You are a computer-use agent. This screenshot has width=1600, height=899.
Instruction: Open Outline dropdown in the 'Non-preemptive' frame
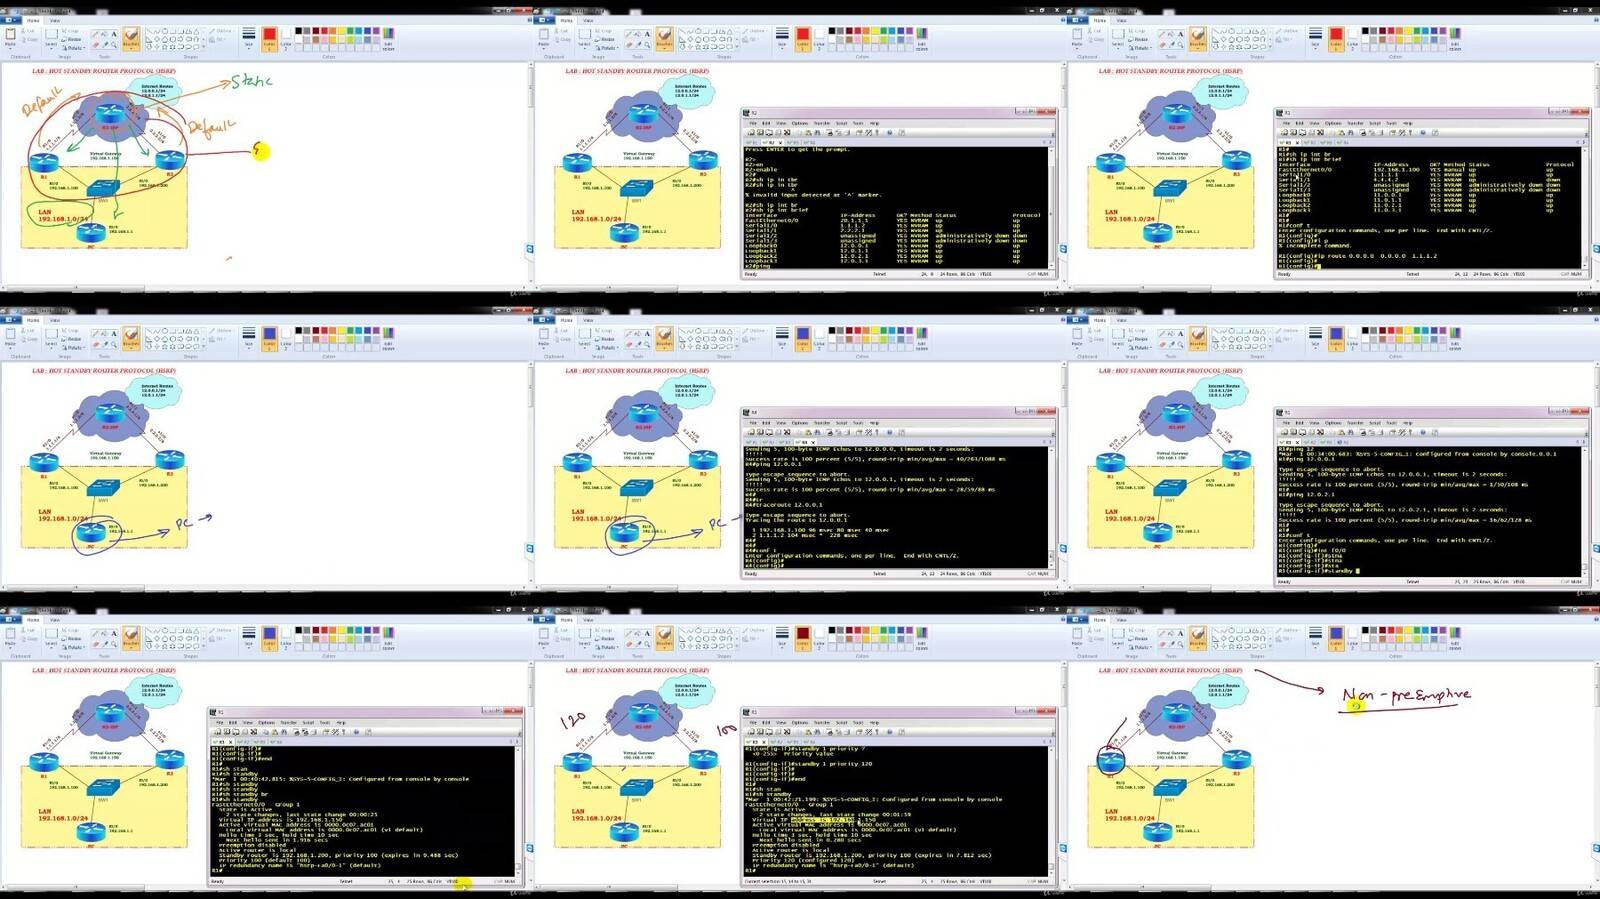(x=1288, y=630)
